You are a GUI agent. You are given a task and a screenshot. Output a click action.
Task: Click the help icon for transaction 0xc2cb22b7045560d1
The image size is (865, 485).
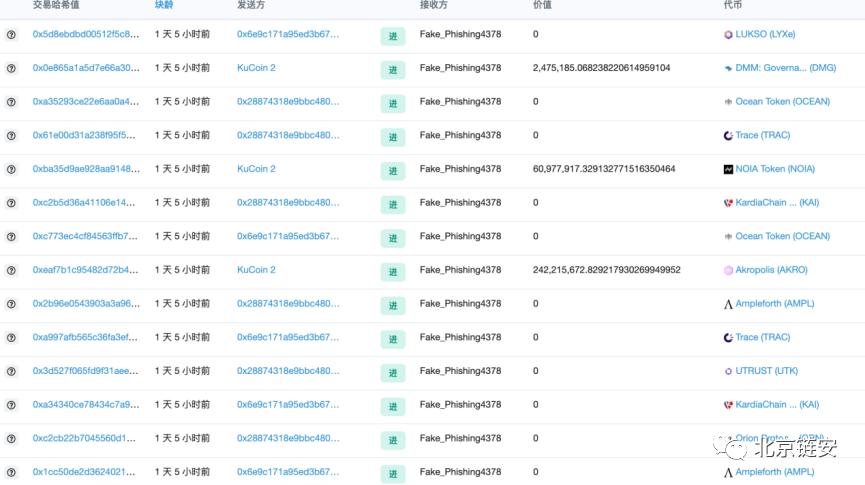[x=11, y=439]
